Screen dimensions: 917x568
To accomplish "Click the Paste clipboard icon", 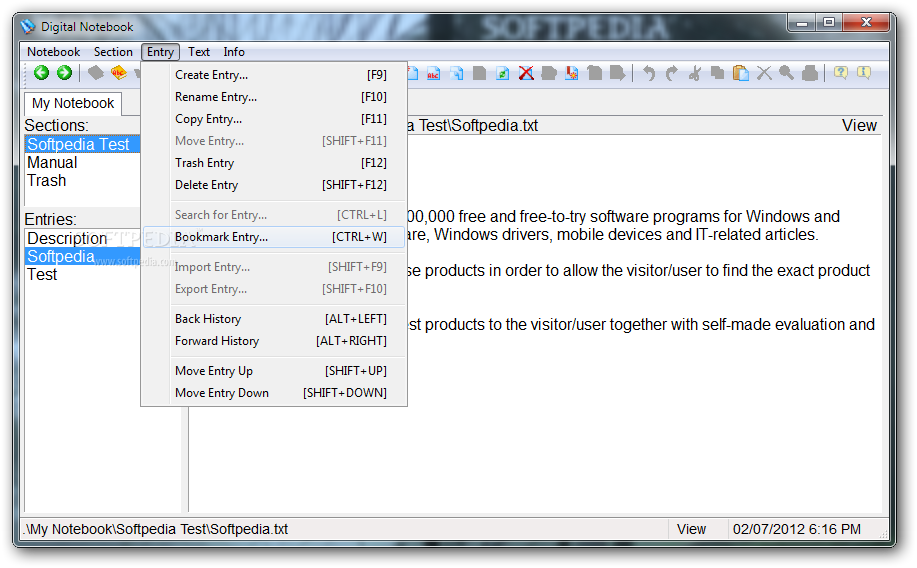I will pos(741,73).
